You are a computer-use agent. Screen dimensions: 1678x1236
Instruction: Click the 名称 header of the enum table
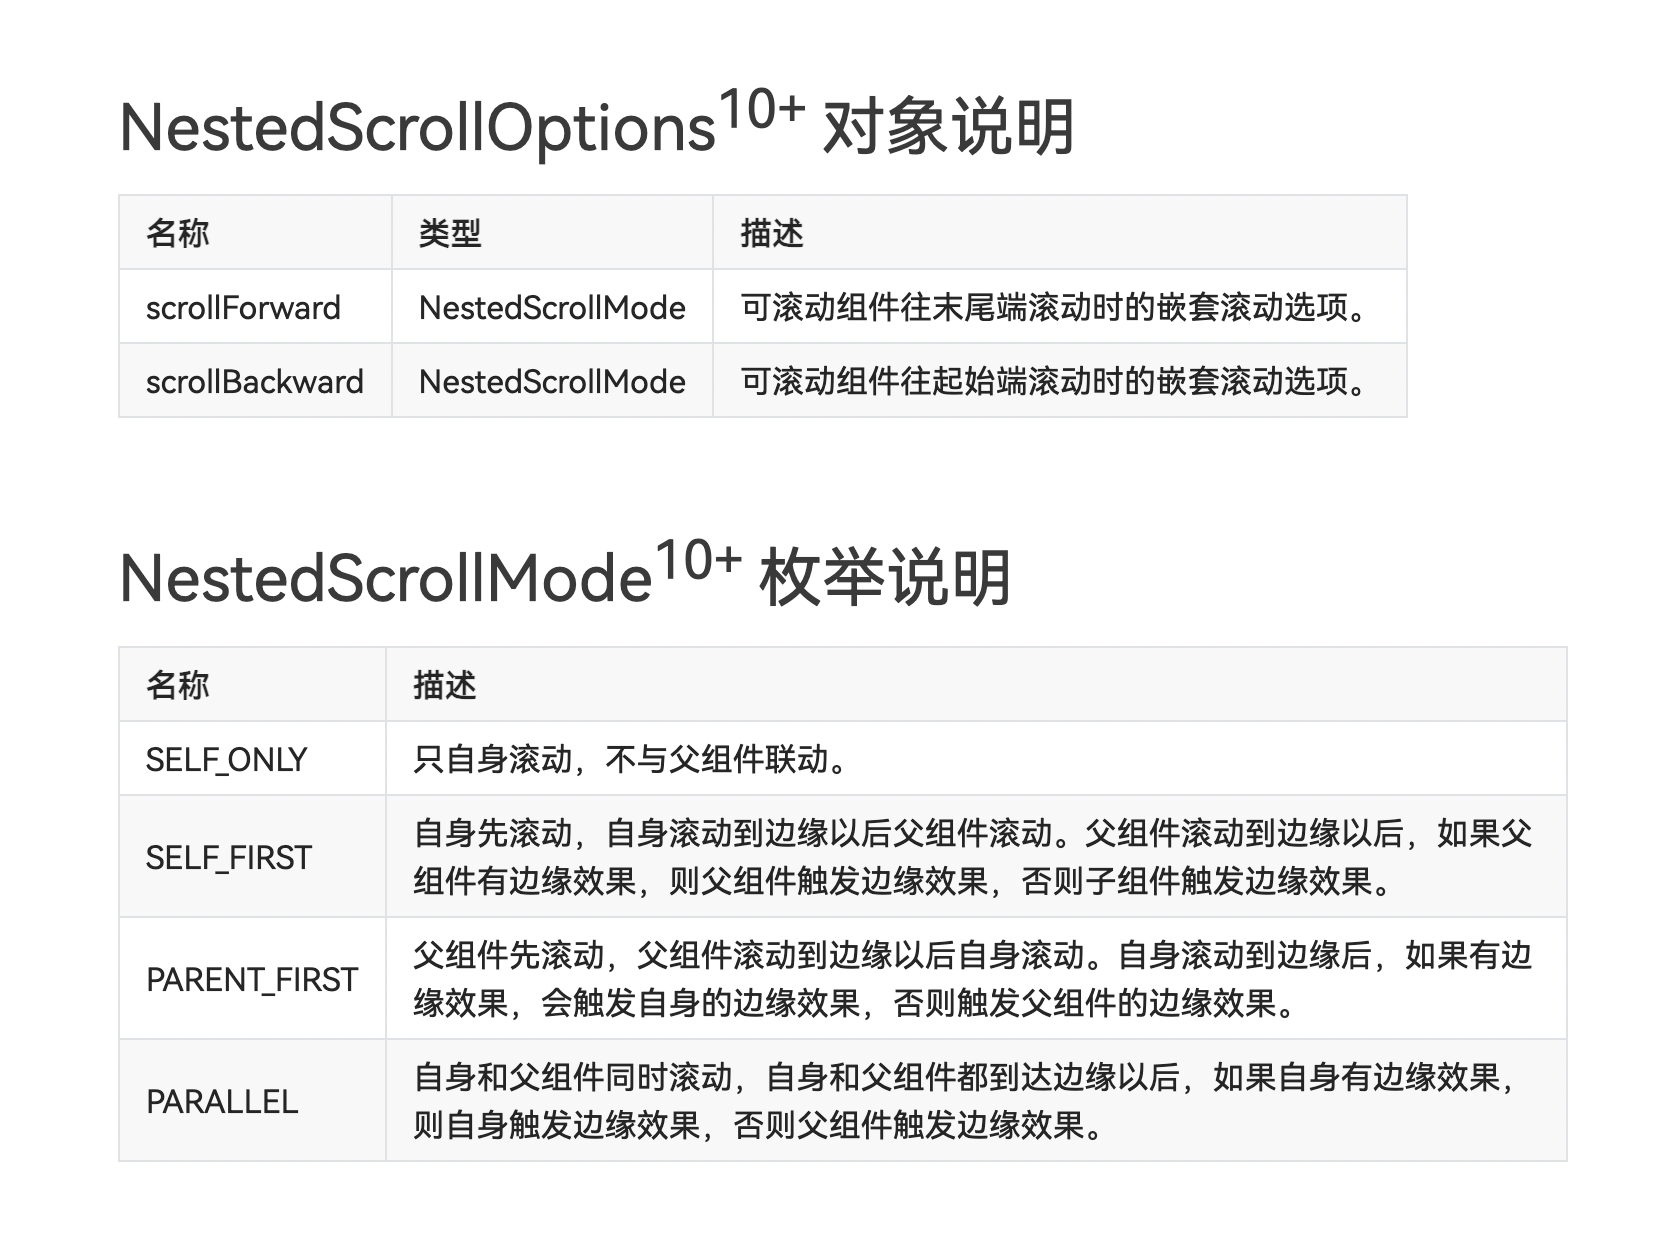[177, 685]
